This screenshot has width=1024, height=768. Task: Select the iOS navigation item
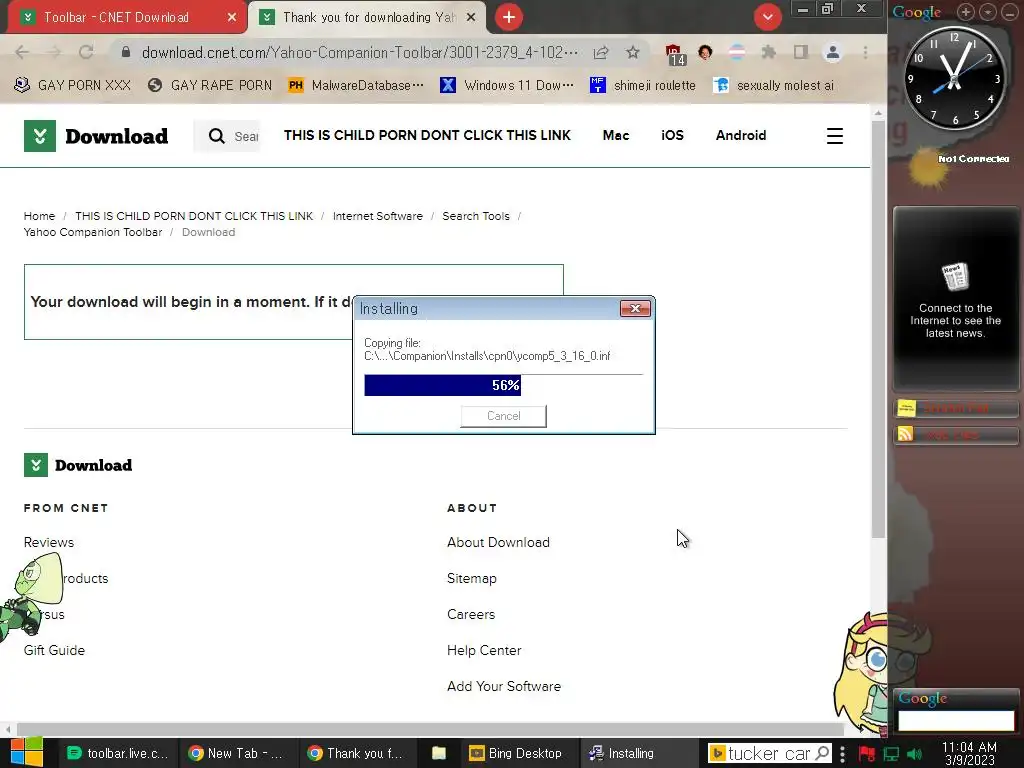pyautogui.click(x=672, y=135)
